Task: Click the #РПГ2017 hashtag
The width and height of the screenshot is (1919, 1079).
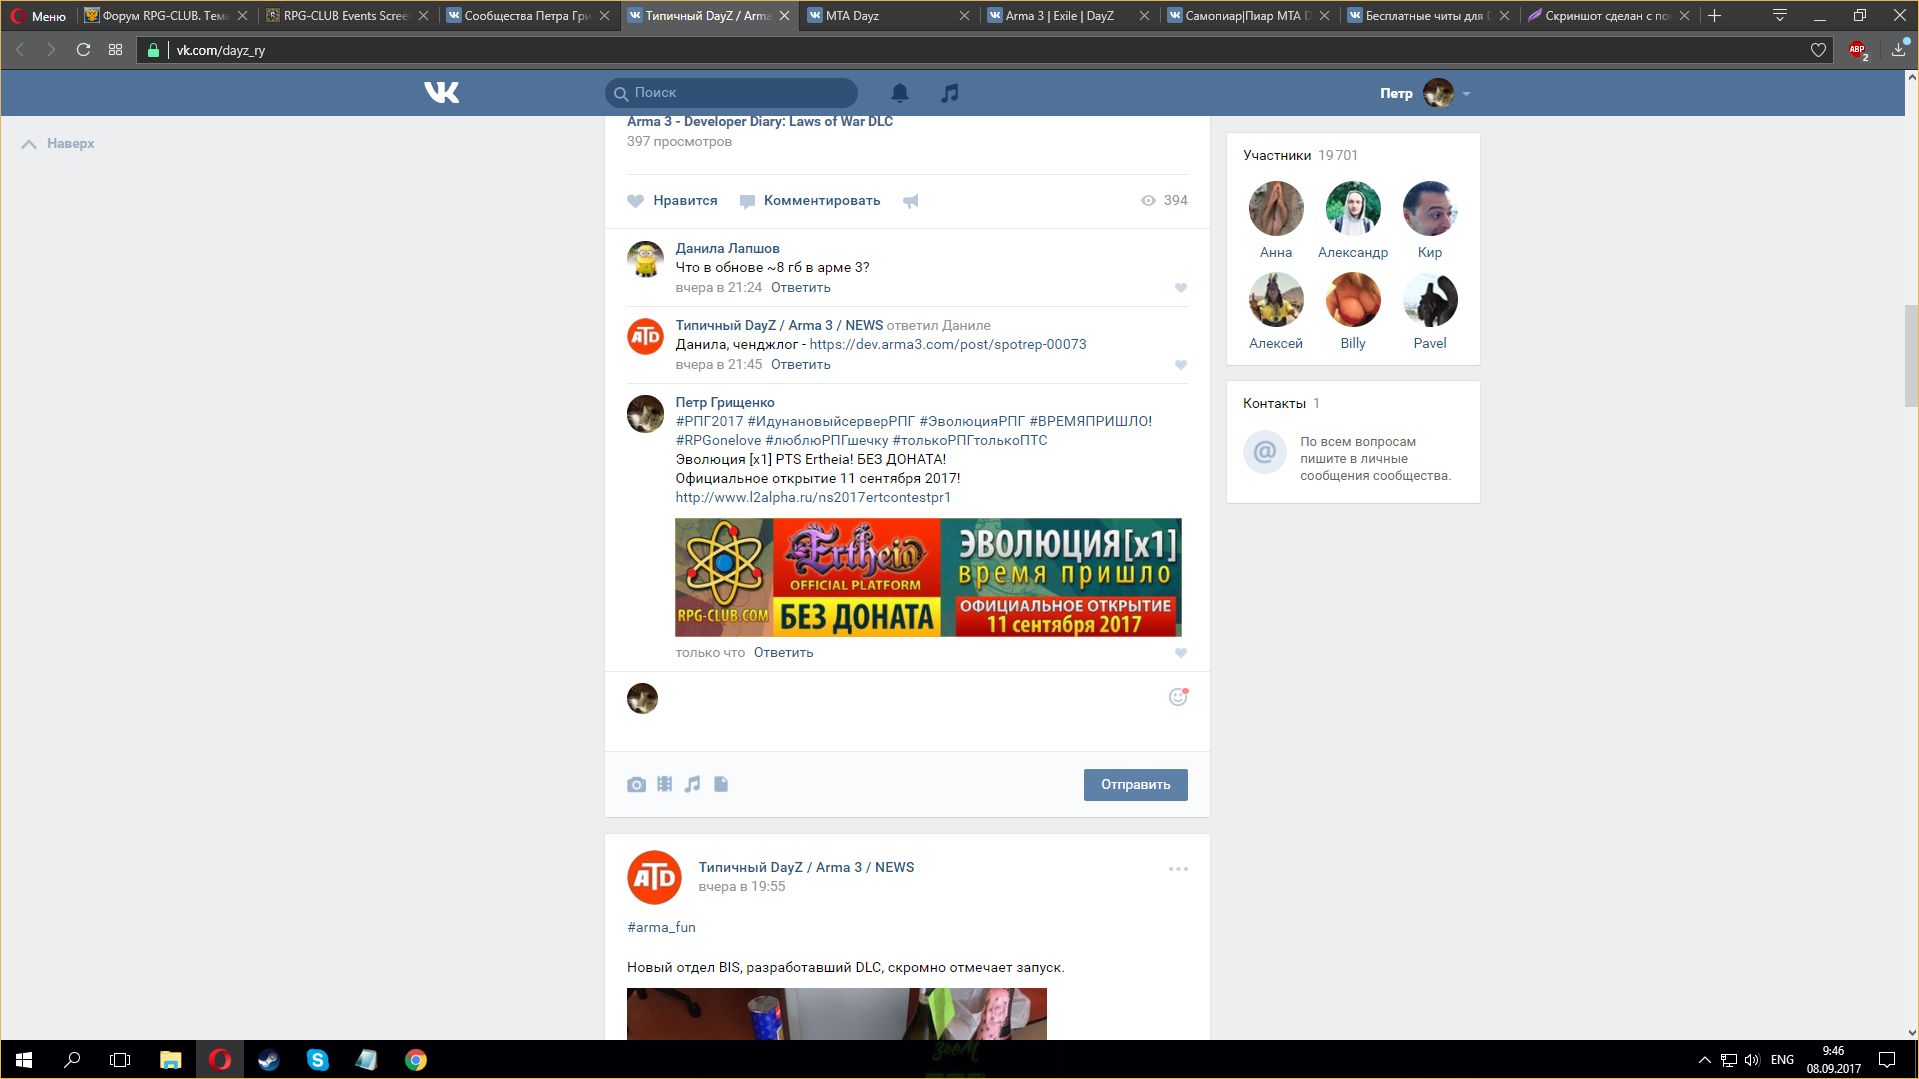Action: click(709, 422)
